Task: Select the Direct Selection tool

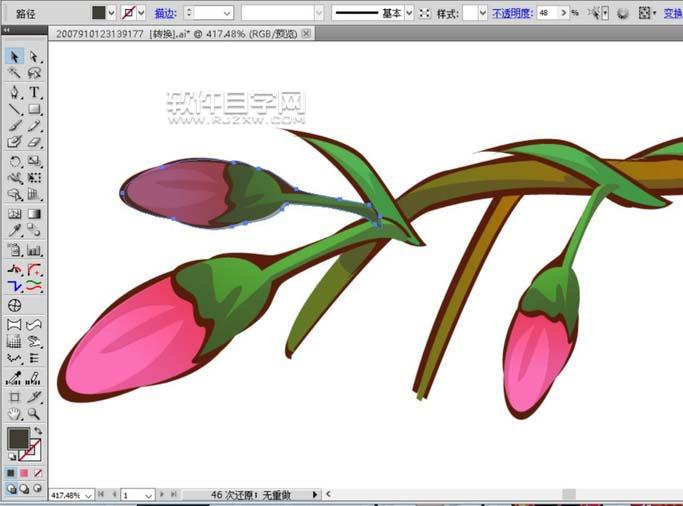Action: click(34, 56)
